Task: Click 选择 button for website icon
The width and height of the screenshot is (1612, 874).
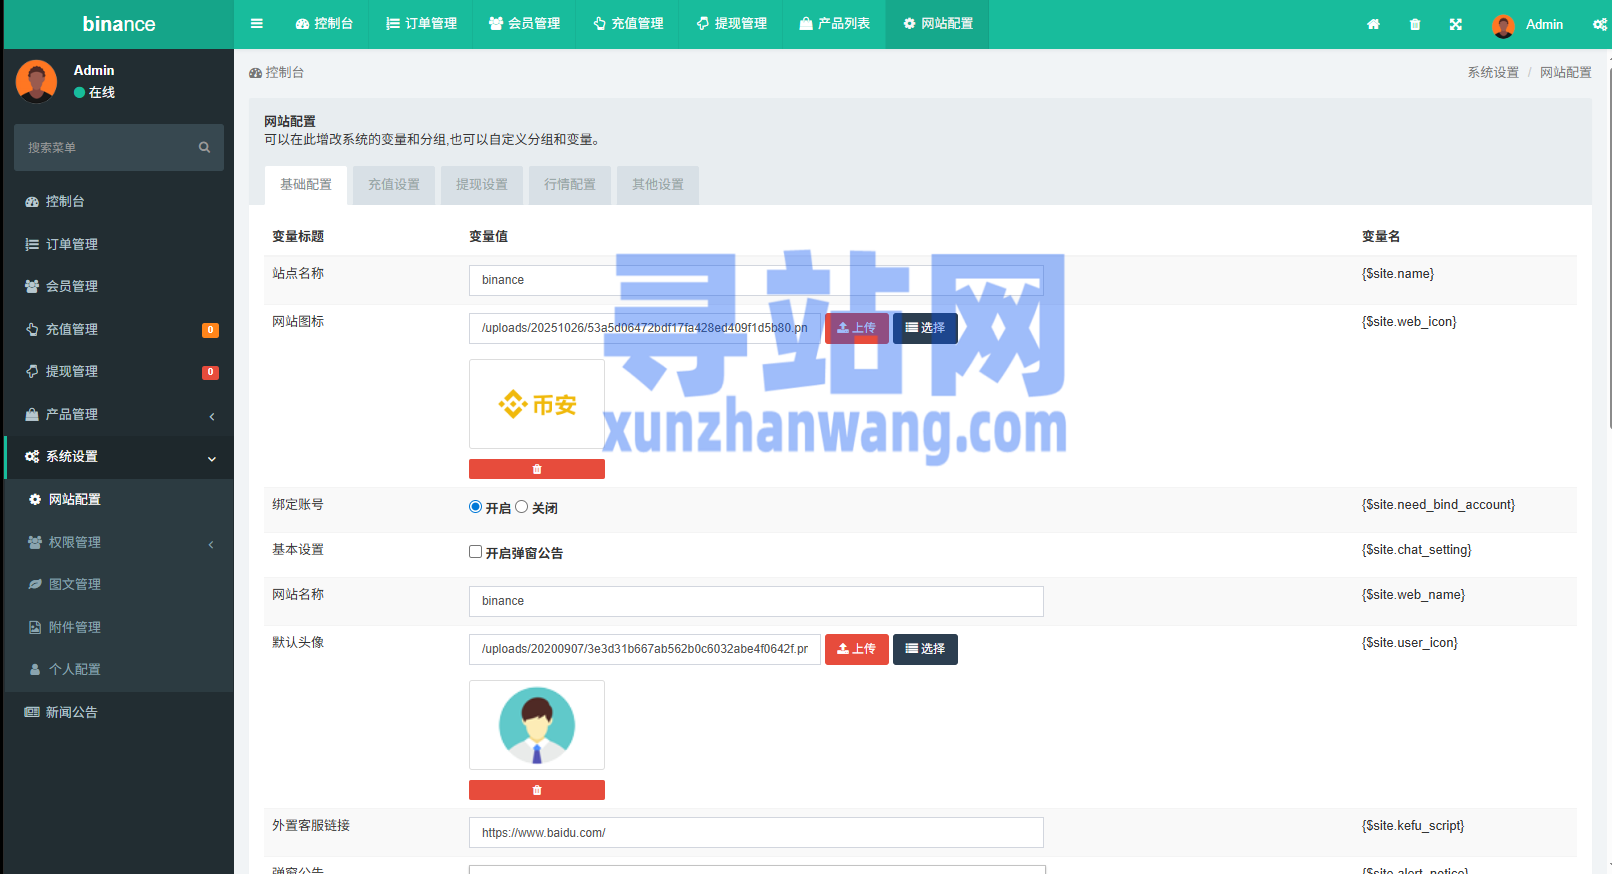Action: [925, 328]
